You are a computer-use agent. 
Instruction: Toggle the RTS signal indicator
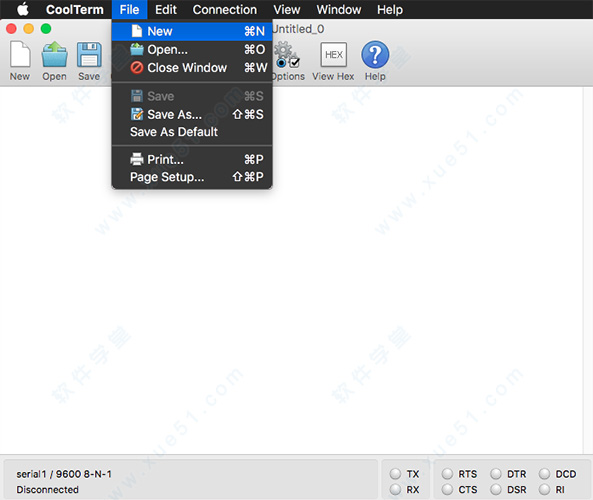447,474
